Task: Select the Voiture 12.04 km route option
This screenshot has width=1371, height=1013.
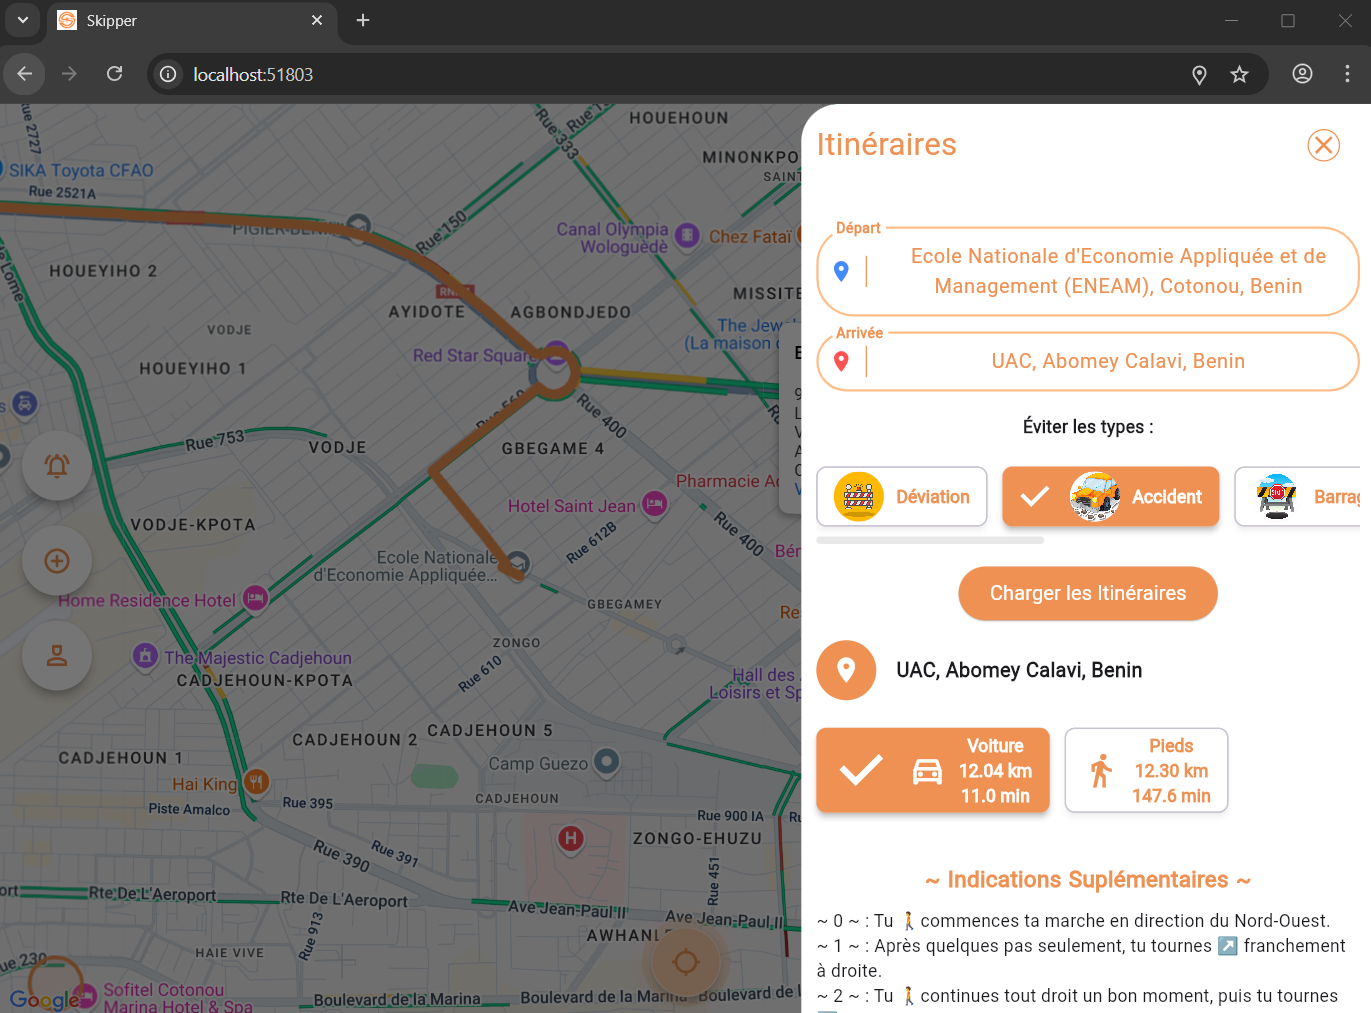Action: 932,770
